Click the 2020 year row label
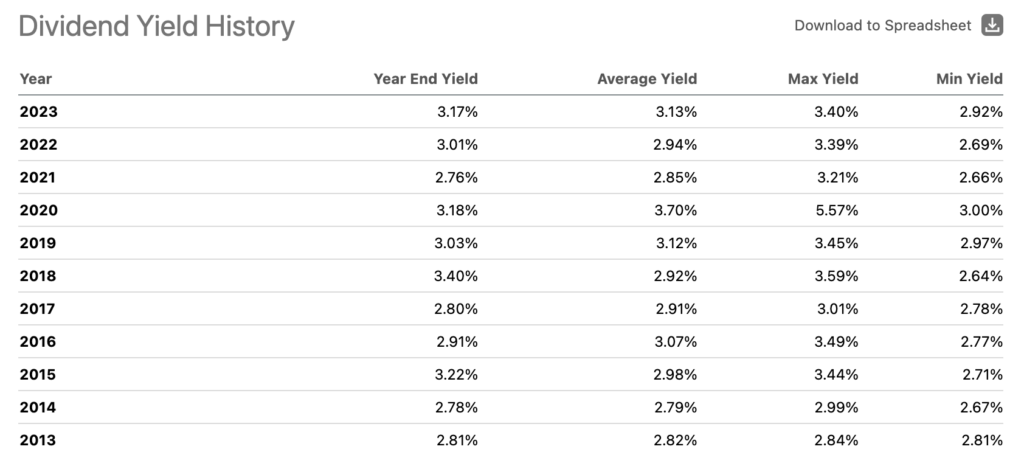The image size is (1024, 466). 38,211
